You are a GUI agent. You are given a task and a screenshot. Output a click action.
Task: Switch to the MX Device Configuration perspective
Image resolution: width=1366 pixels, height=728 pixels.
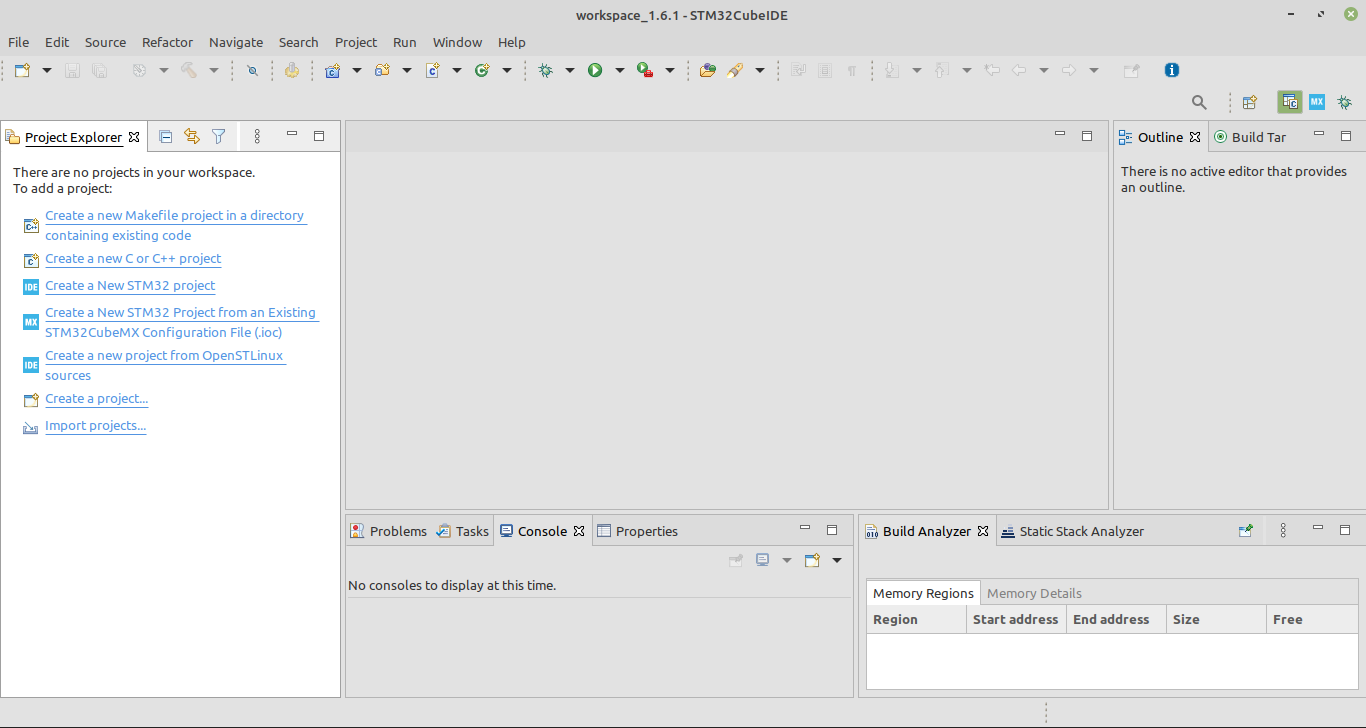tap(1317, 102)
